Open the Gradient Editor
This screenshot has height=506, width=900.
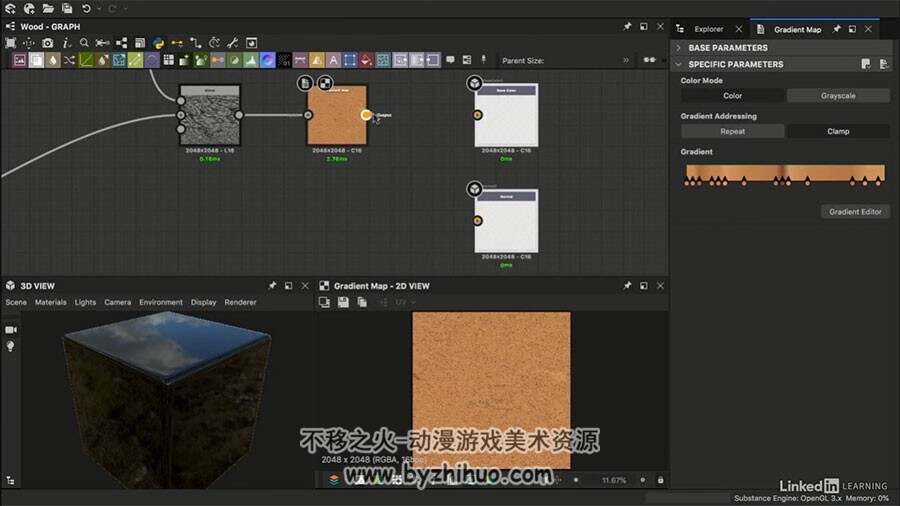coord(855,212)
